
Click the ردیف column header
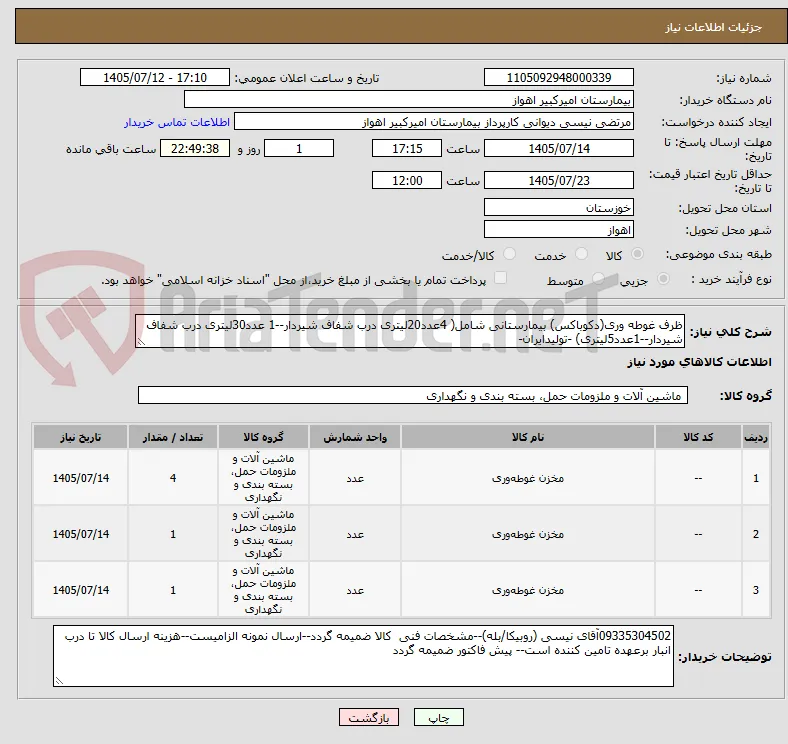tap(756, 437)
